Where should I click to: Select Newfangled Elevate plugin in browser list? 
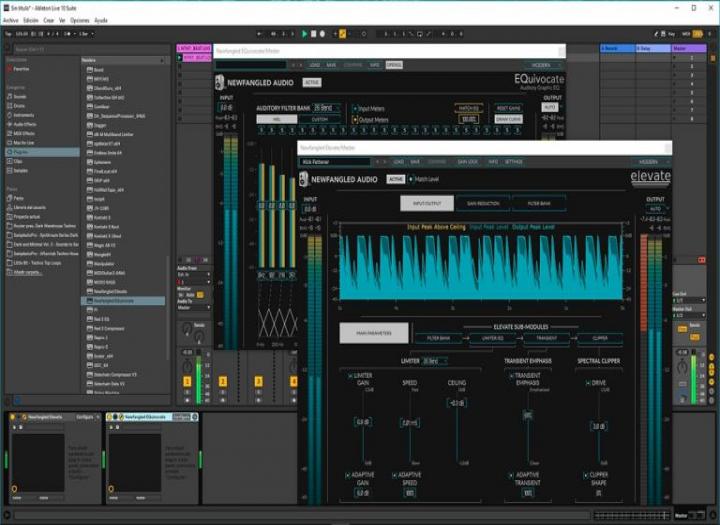(x=110, y=291)
